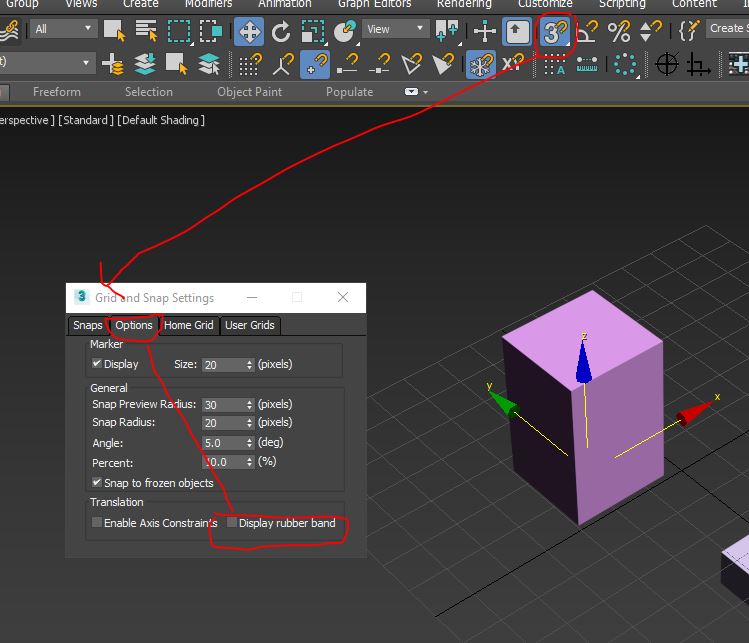Enable Snap to Face icon
Screen dimensions: 749x643
[x=443, y=64]
